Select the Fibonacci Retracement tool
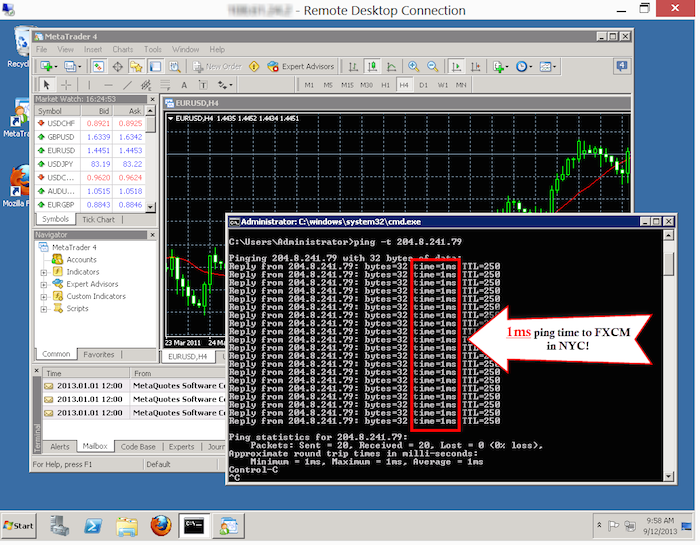Image resolution: width=700 pixels, height=545 pixels. (165, 84)
